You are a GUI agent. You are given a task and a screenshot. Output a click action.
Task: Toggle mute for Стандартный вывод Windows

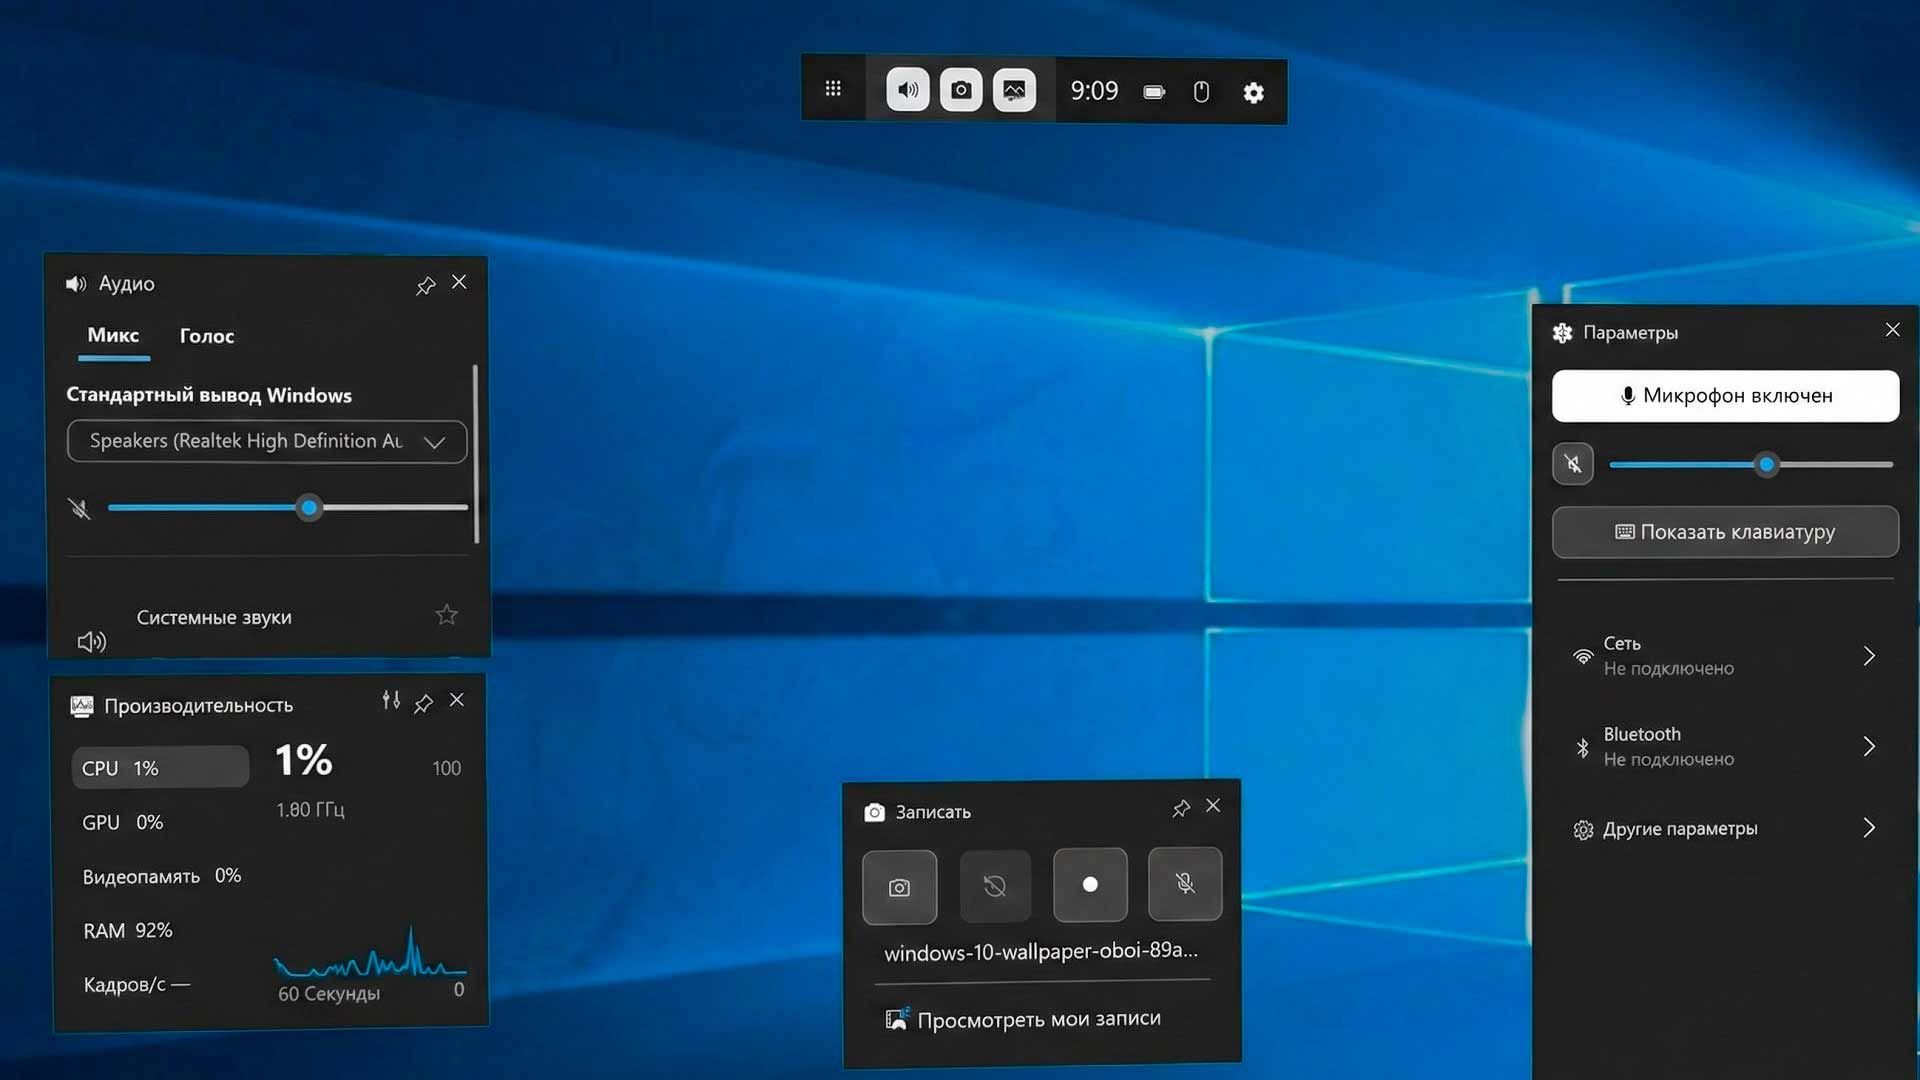(79, 509)
